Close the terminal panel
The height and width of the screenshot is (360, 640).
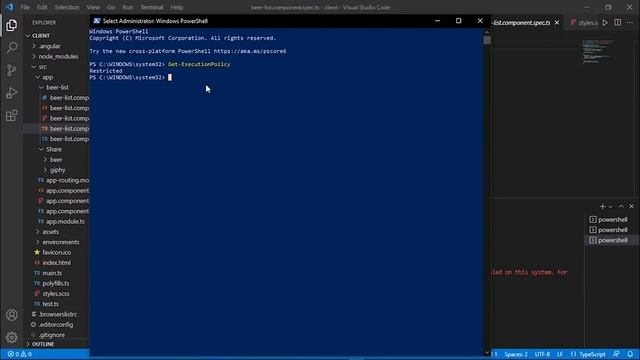(x=631, y=207)
